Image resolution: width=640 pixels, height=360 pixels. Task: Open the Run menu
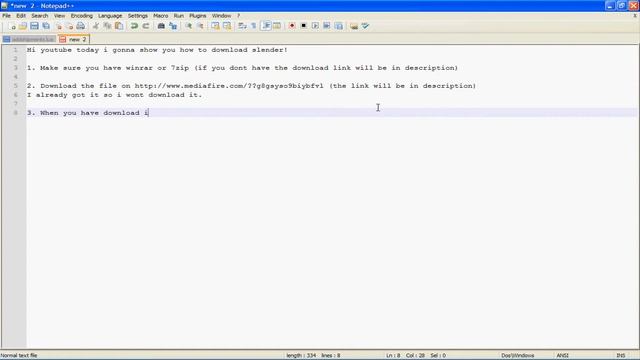179,16
